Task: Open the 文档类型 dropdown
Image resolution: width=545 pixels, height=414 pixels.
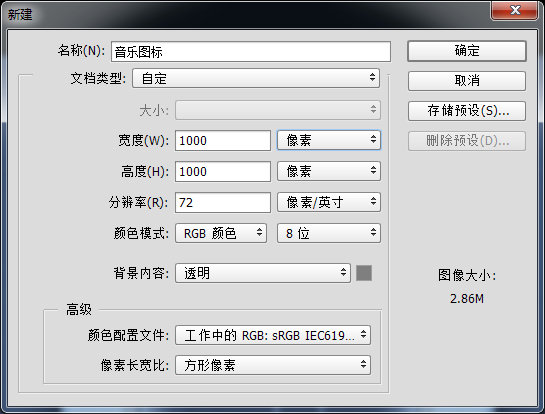Action: click(x=256, y=78)
